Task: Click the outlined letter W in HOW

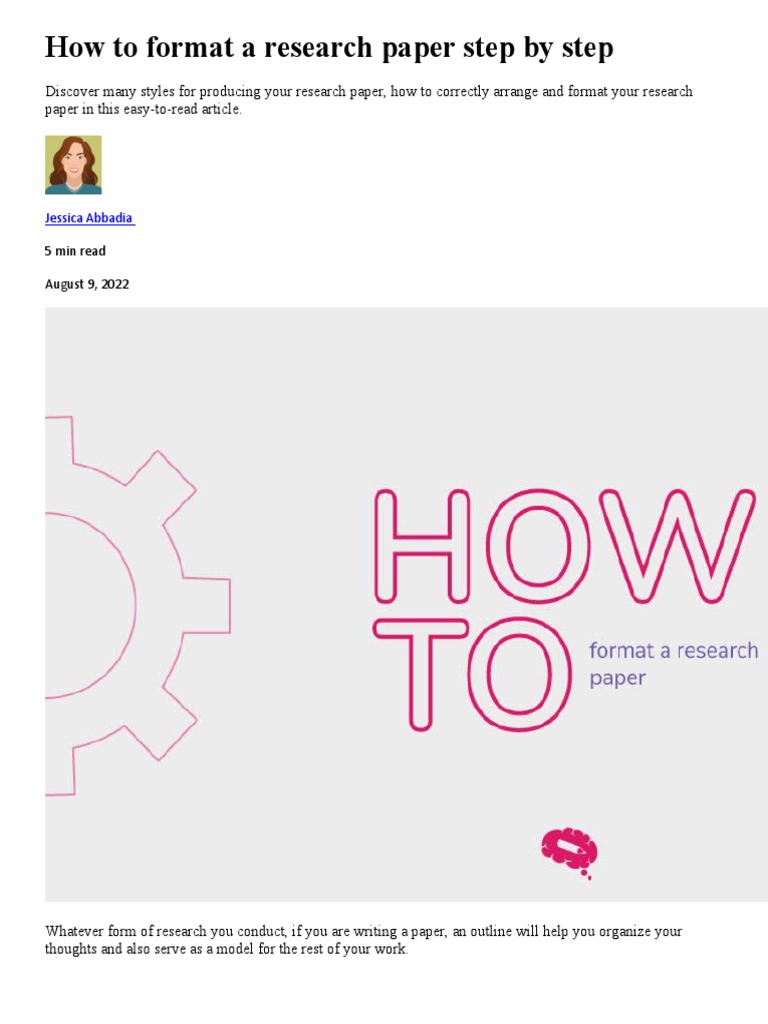Action: coord(677,546)
